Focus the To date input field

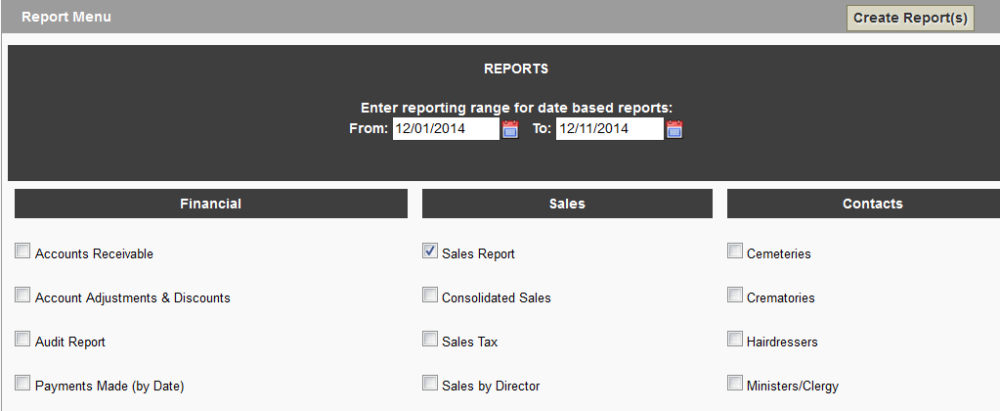610,129
